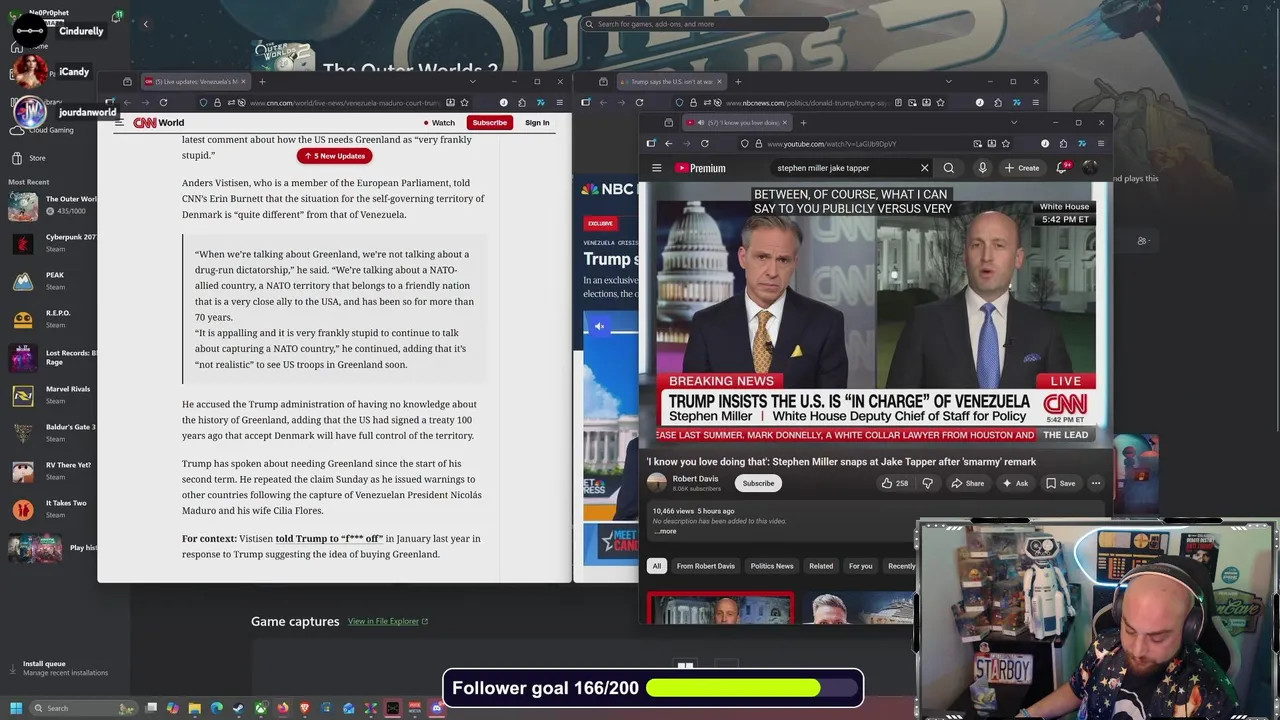Clear the YouTube search text
1280x720 pixels.
click(924, 168)
